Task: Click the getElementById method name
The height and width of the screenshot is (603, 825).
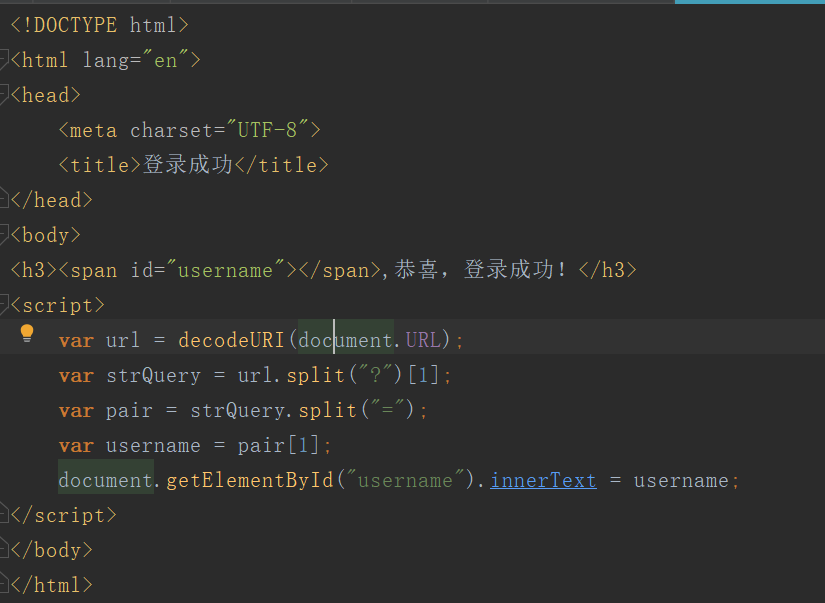Action: tap(250, 480)
